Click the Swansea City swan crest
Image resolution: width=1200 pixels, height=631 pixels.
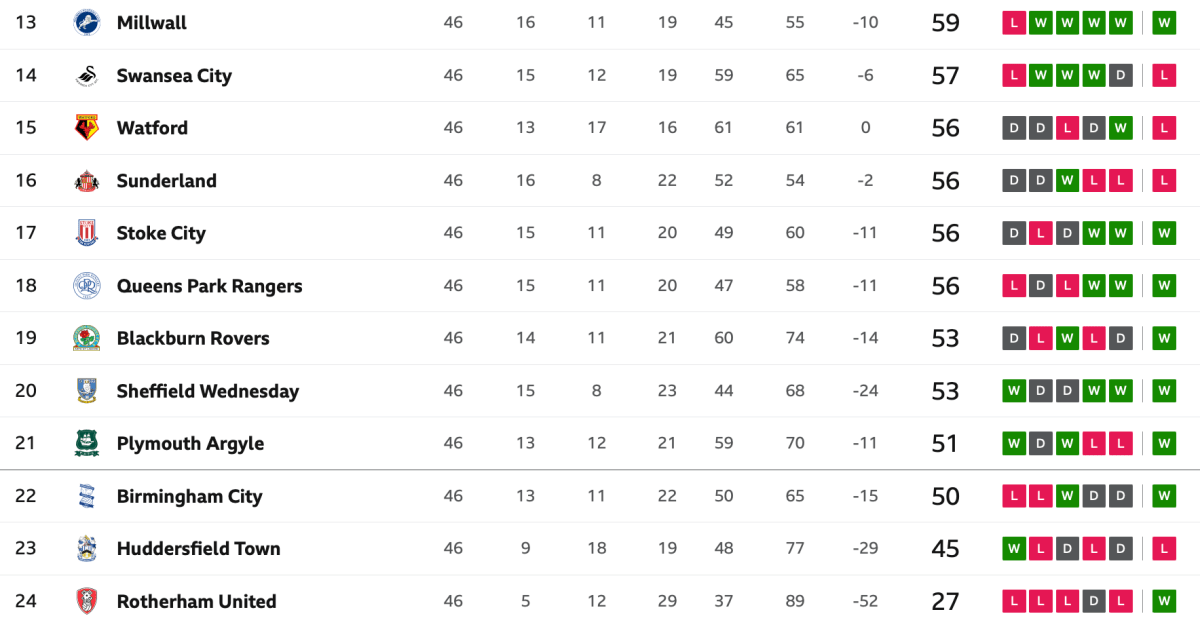(x=87, y=75)
